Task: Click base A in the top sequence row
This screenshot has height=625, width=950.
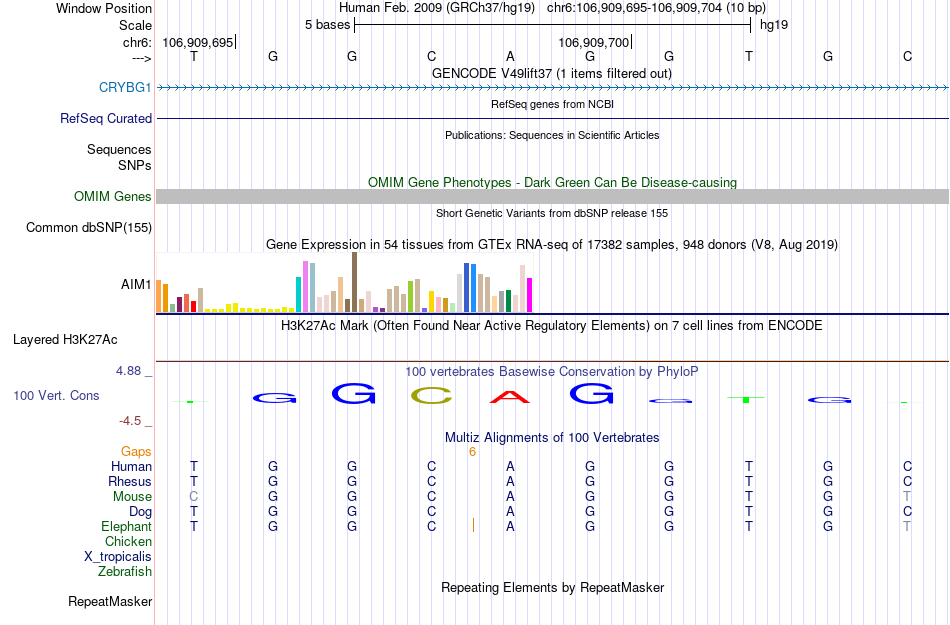Action: pos(510,56)
